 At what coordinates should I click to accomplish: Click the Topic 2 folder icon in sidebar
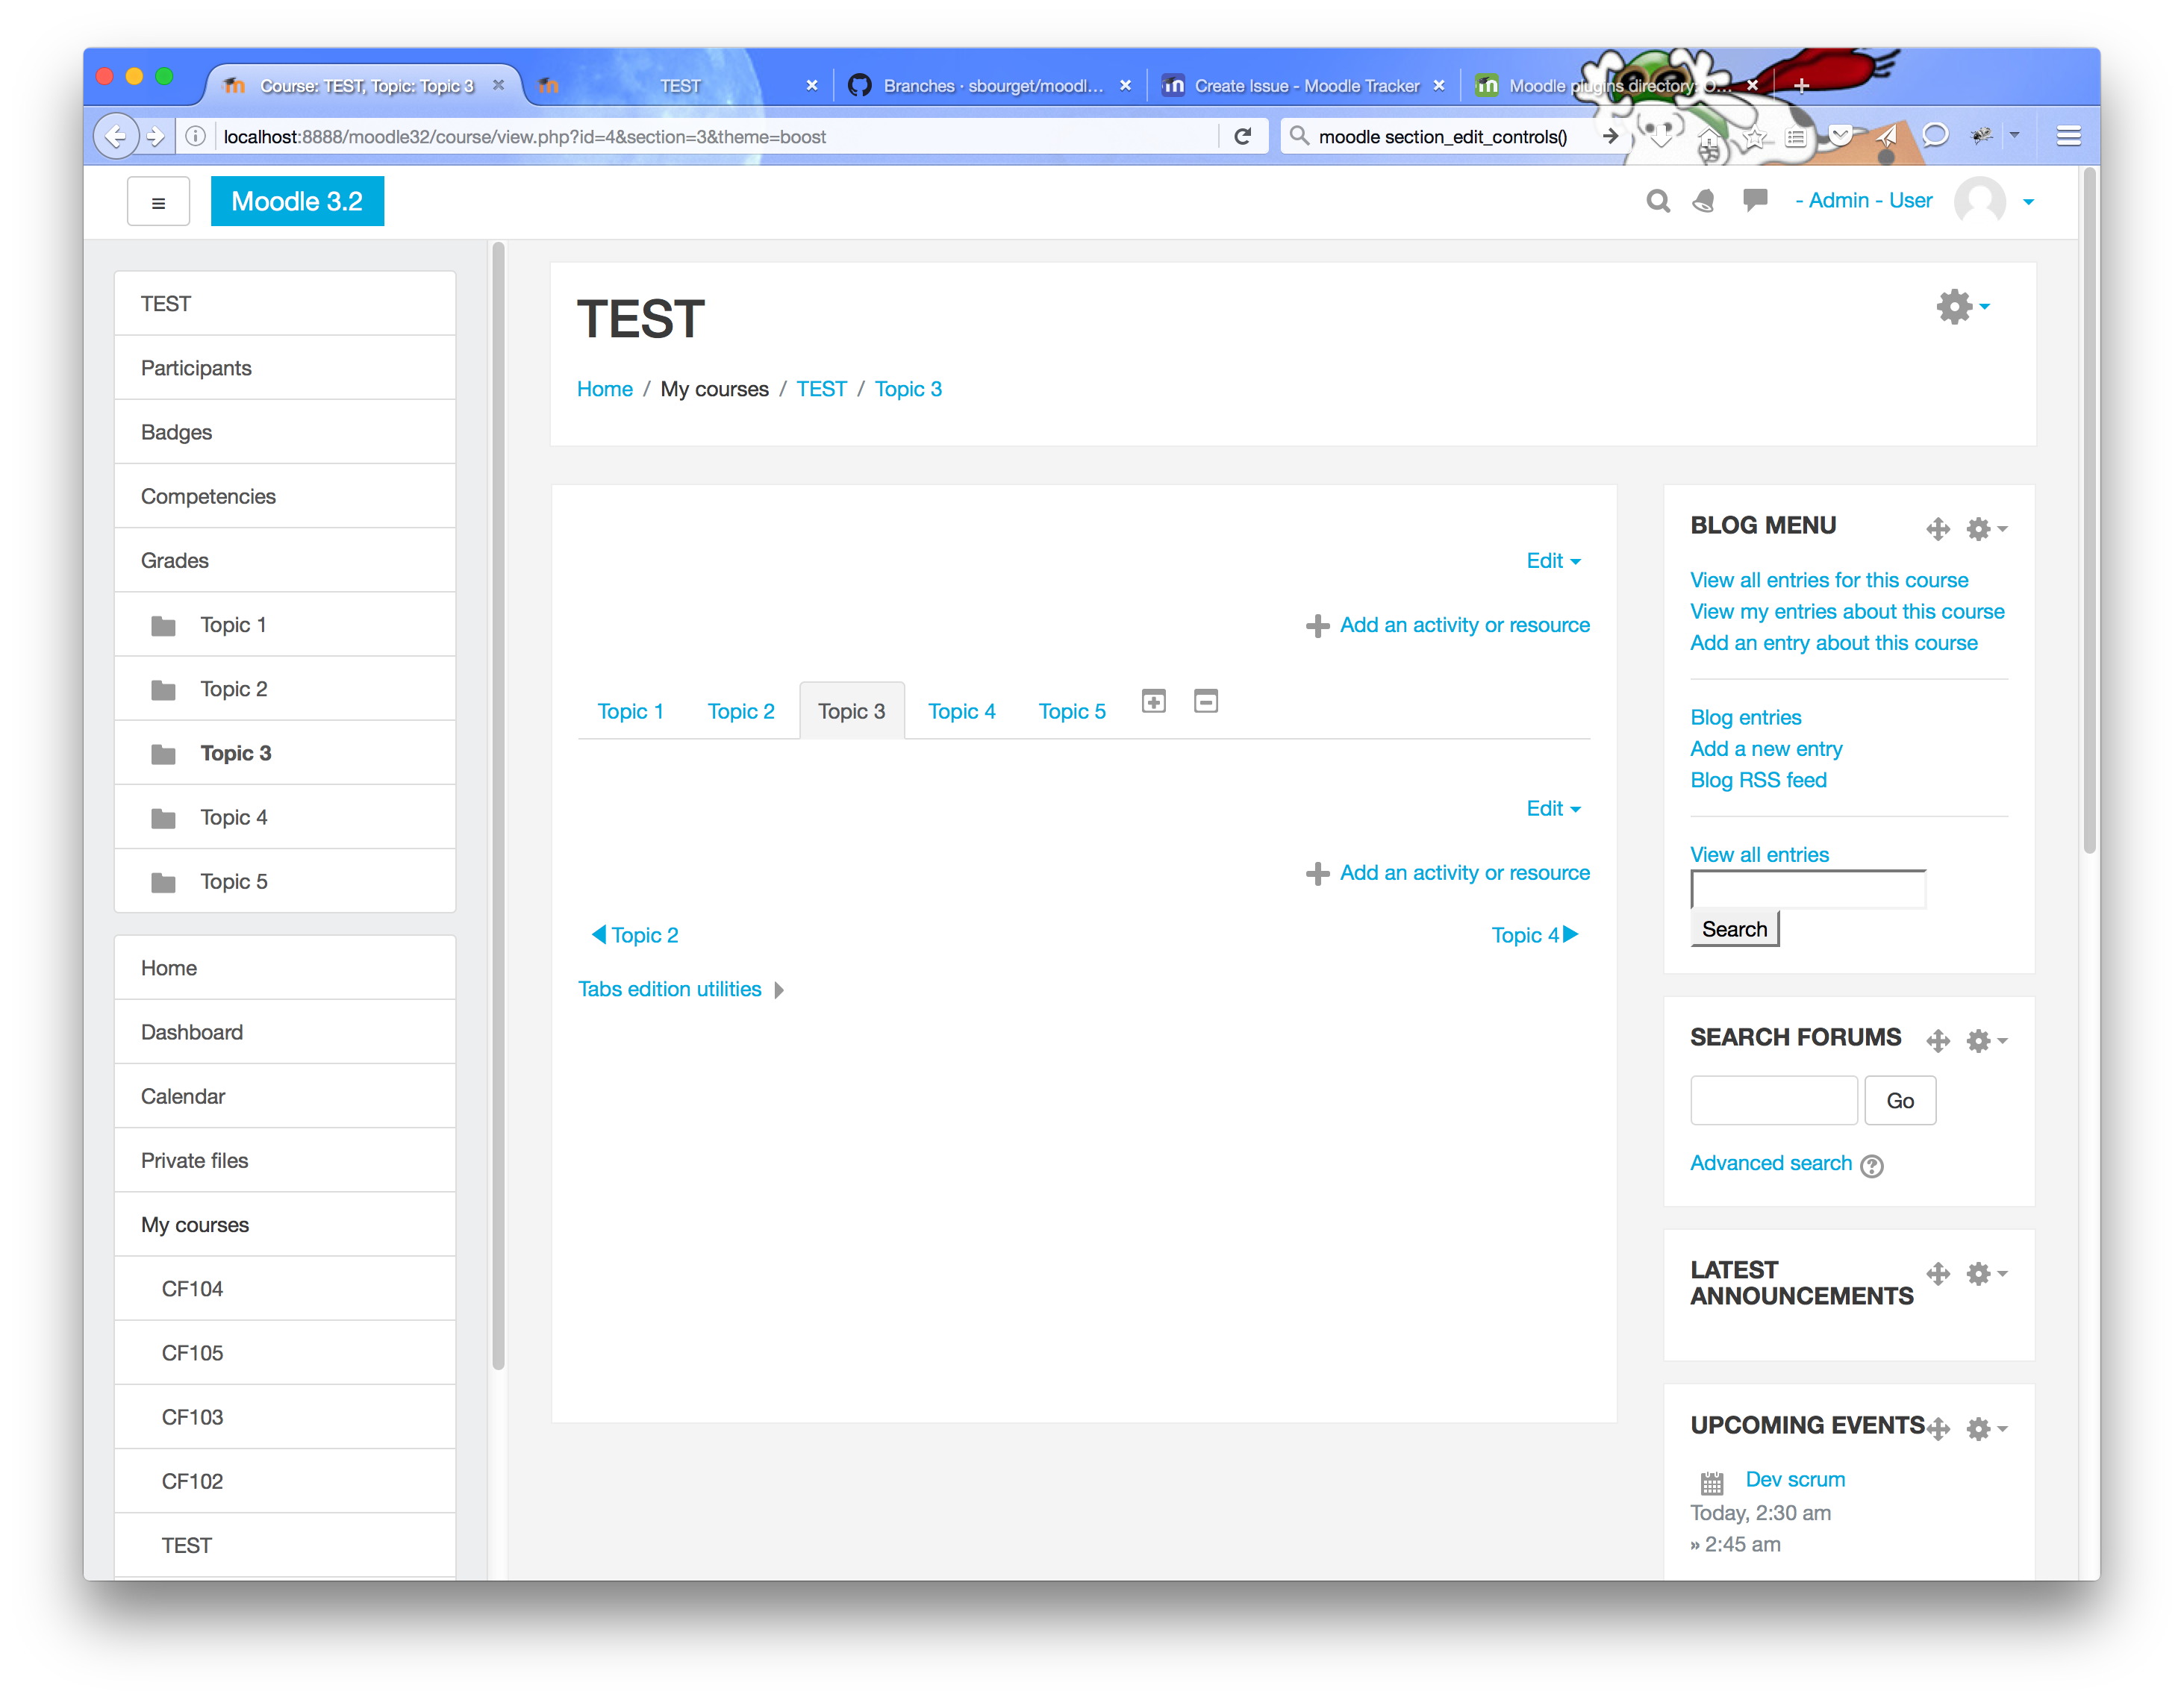[x=163, y=690]
